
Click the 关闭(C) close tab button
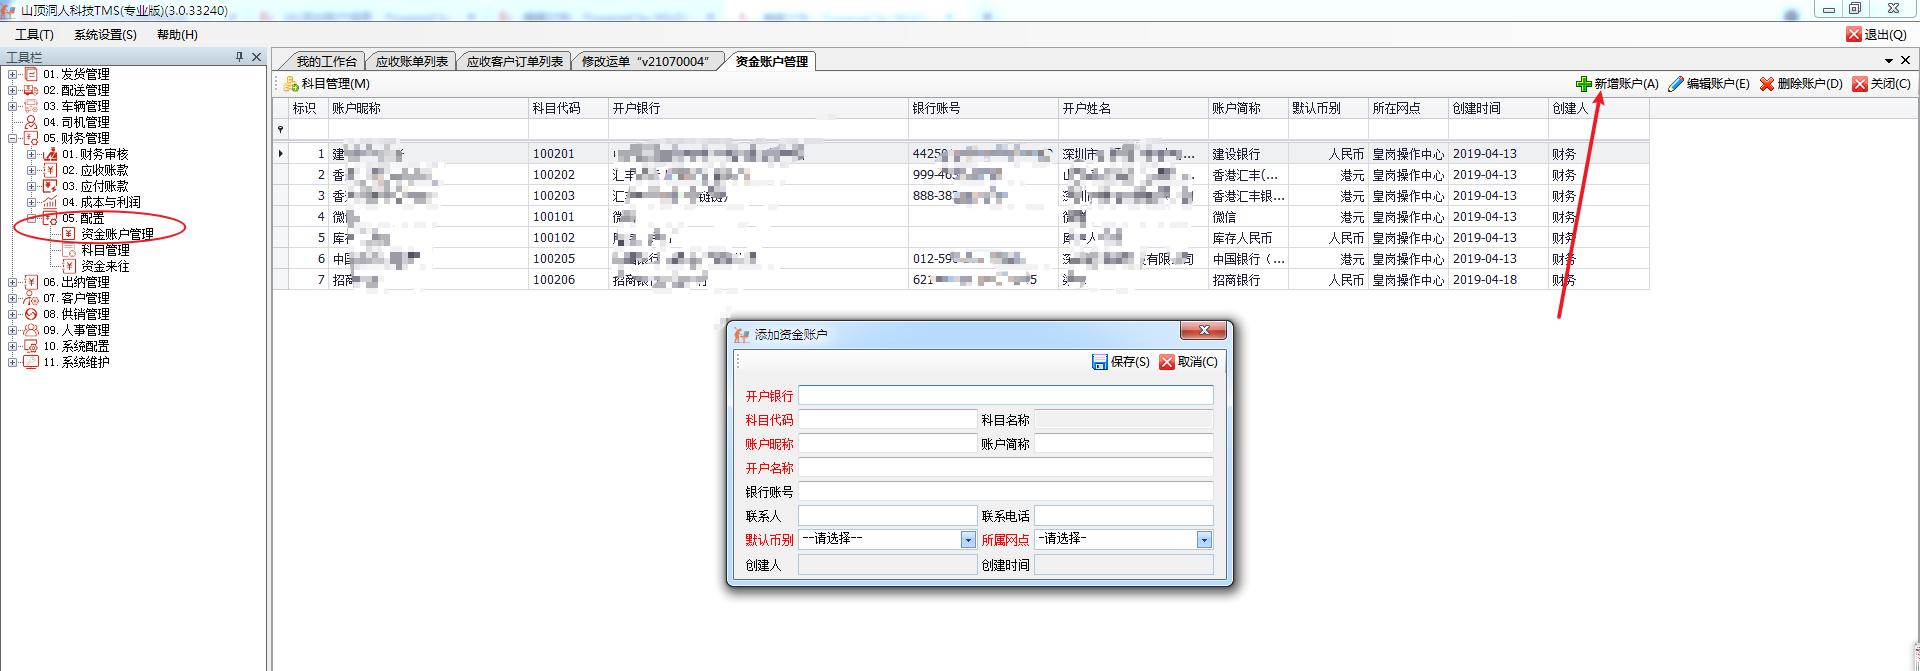[x=1881, y=84]
